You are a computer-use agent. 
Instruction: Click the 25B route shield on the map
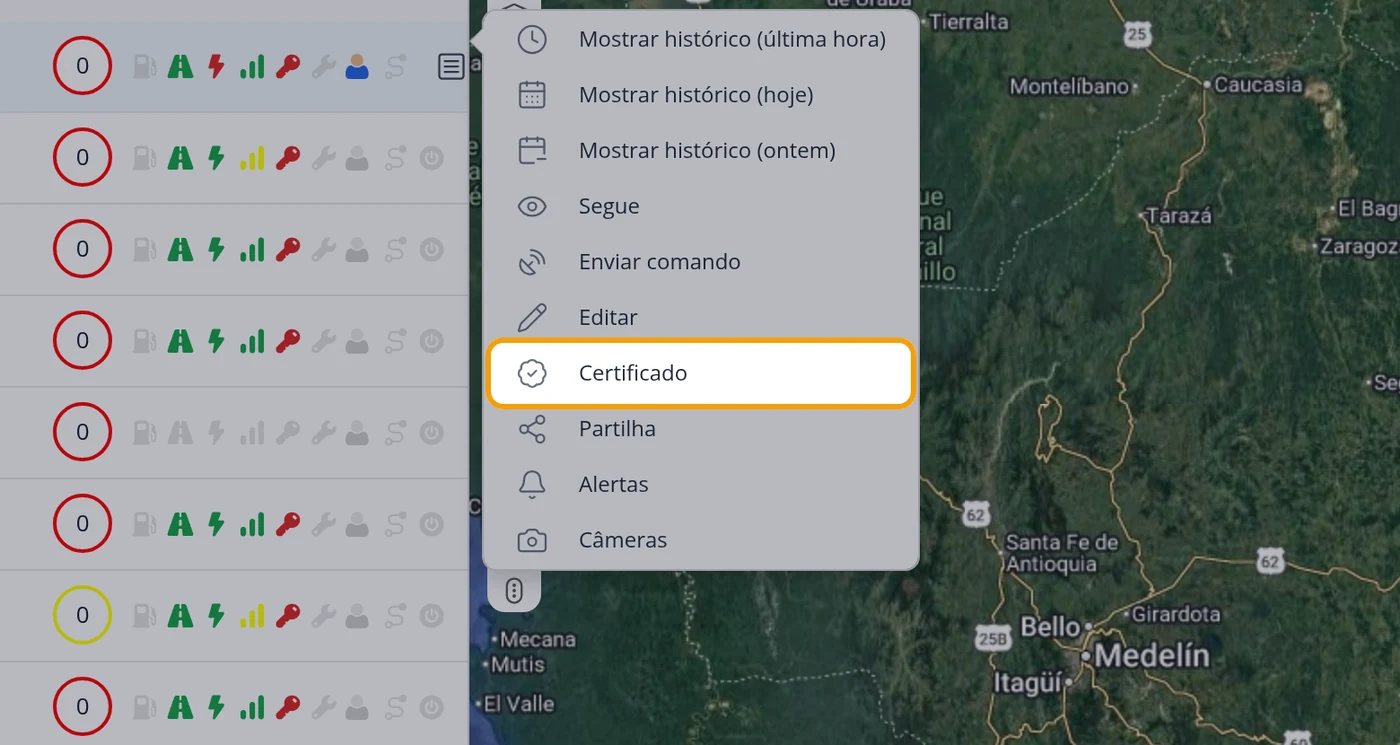tap(991, 639)
